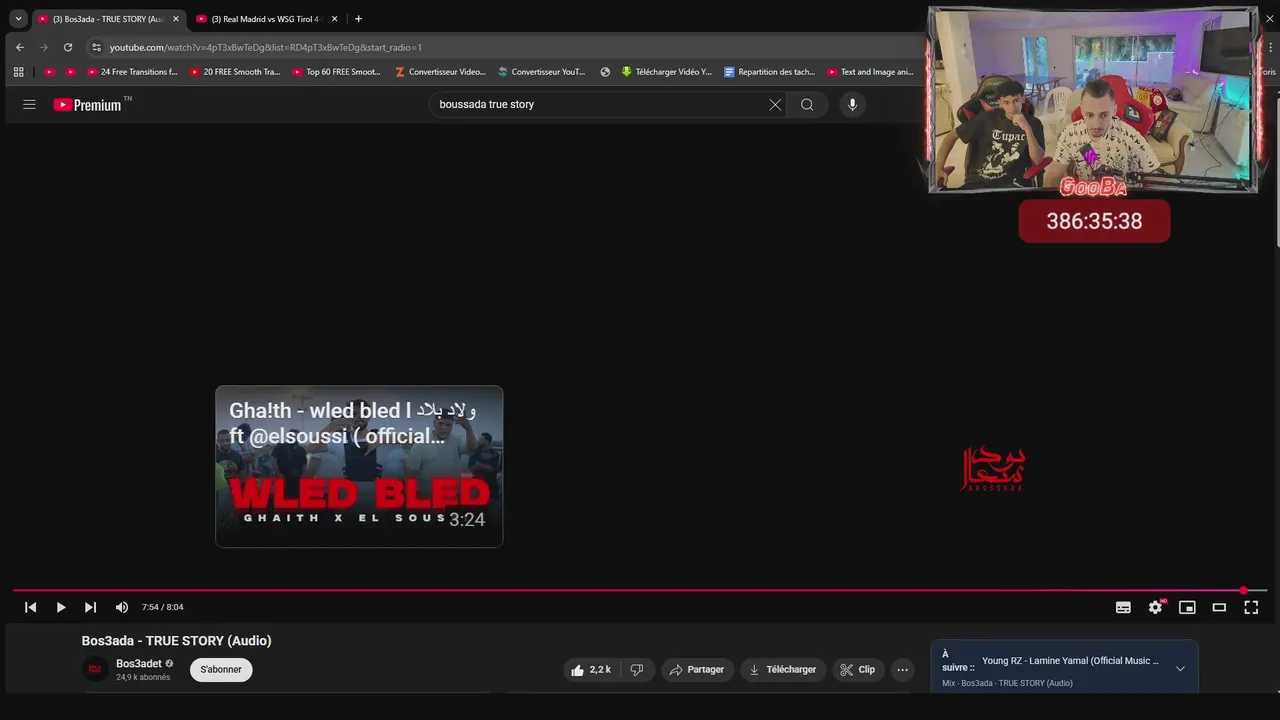The image size is (1280, 720).
Task: Start voice search with microphone
Action: 852,104
